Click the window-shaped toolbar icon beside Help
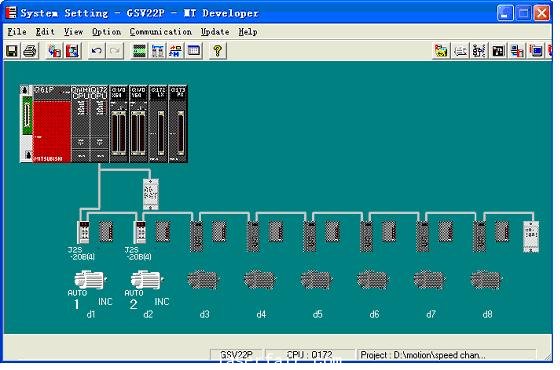The image size is (560, 370). (x=194, y=51)
